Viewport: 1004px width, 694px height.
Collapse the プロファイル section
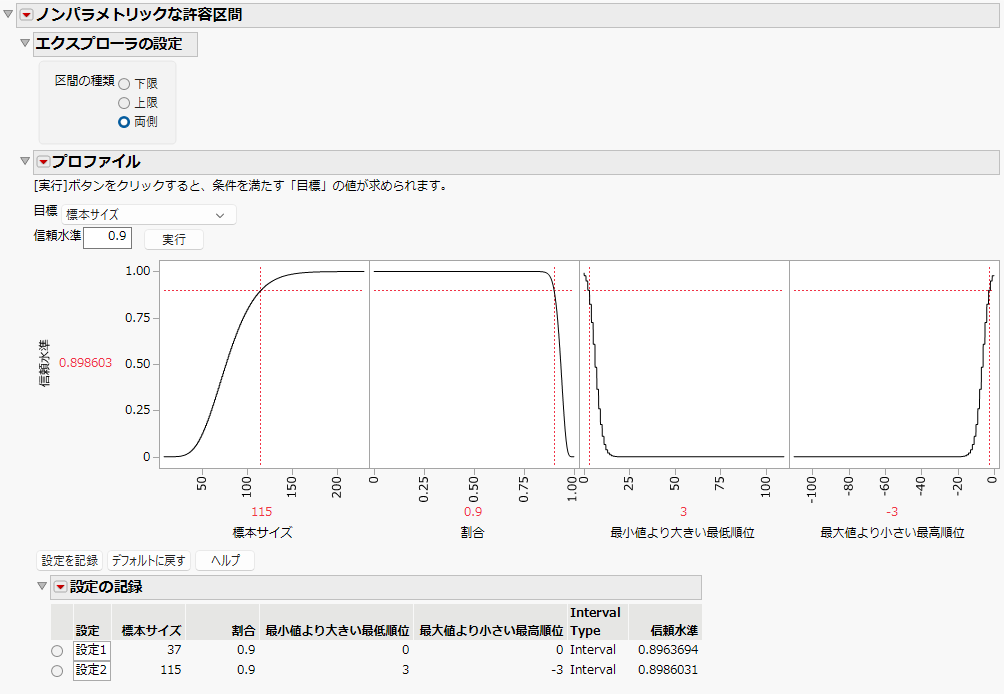[25, 161]
